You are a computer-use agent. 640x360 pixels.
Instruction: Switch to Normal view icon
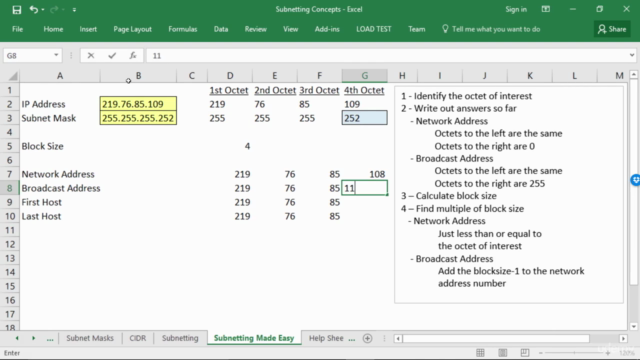click(480, 353)
